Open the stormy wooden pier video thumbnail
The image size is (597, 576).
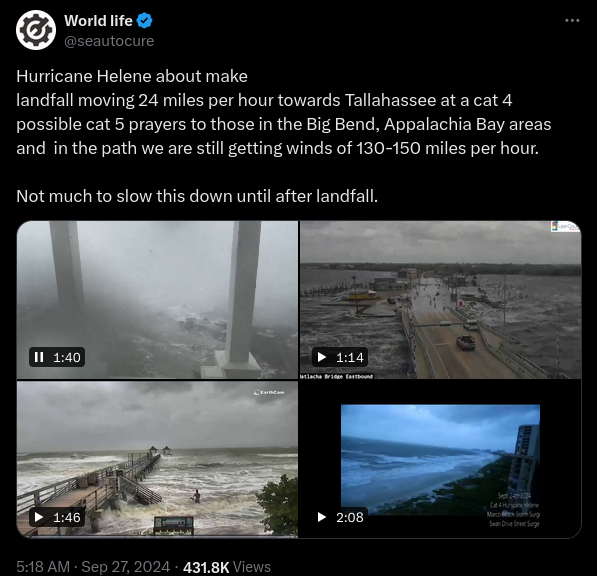click(157, 460)
